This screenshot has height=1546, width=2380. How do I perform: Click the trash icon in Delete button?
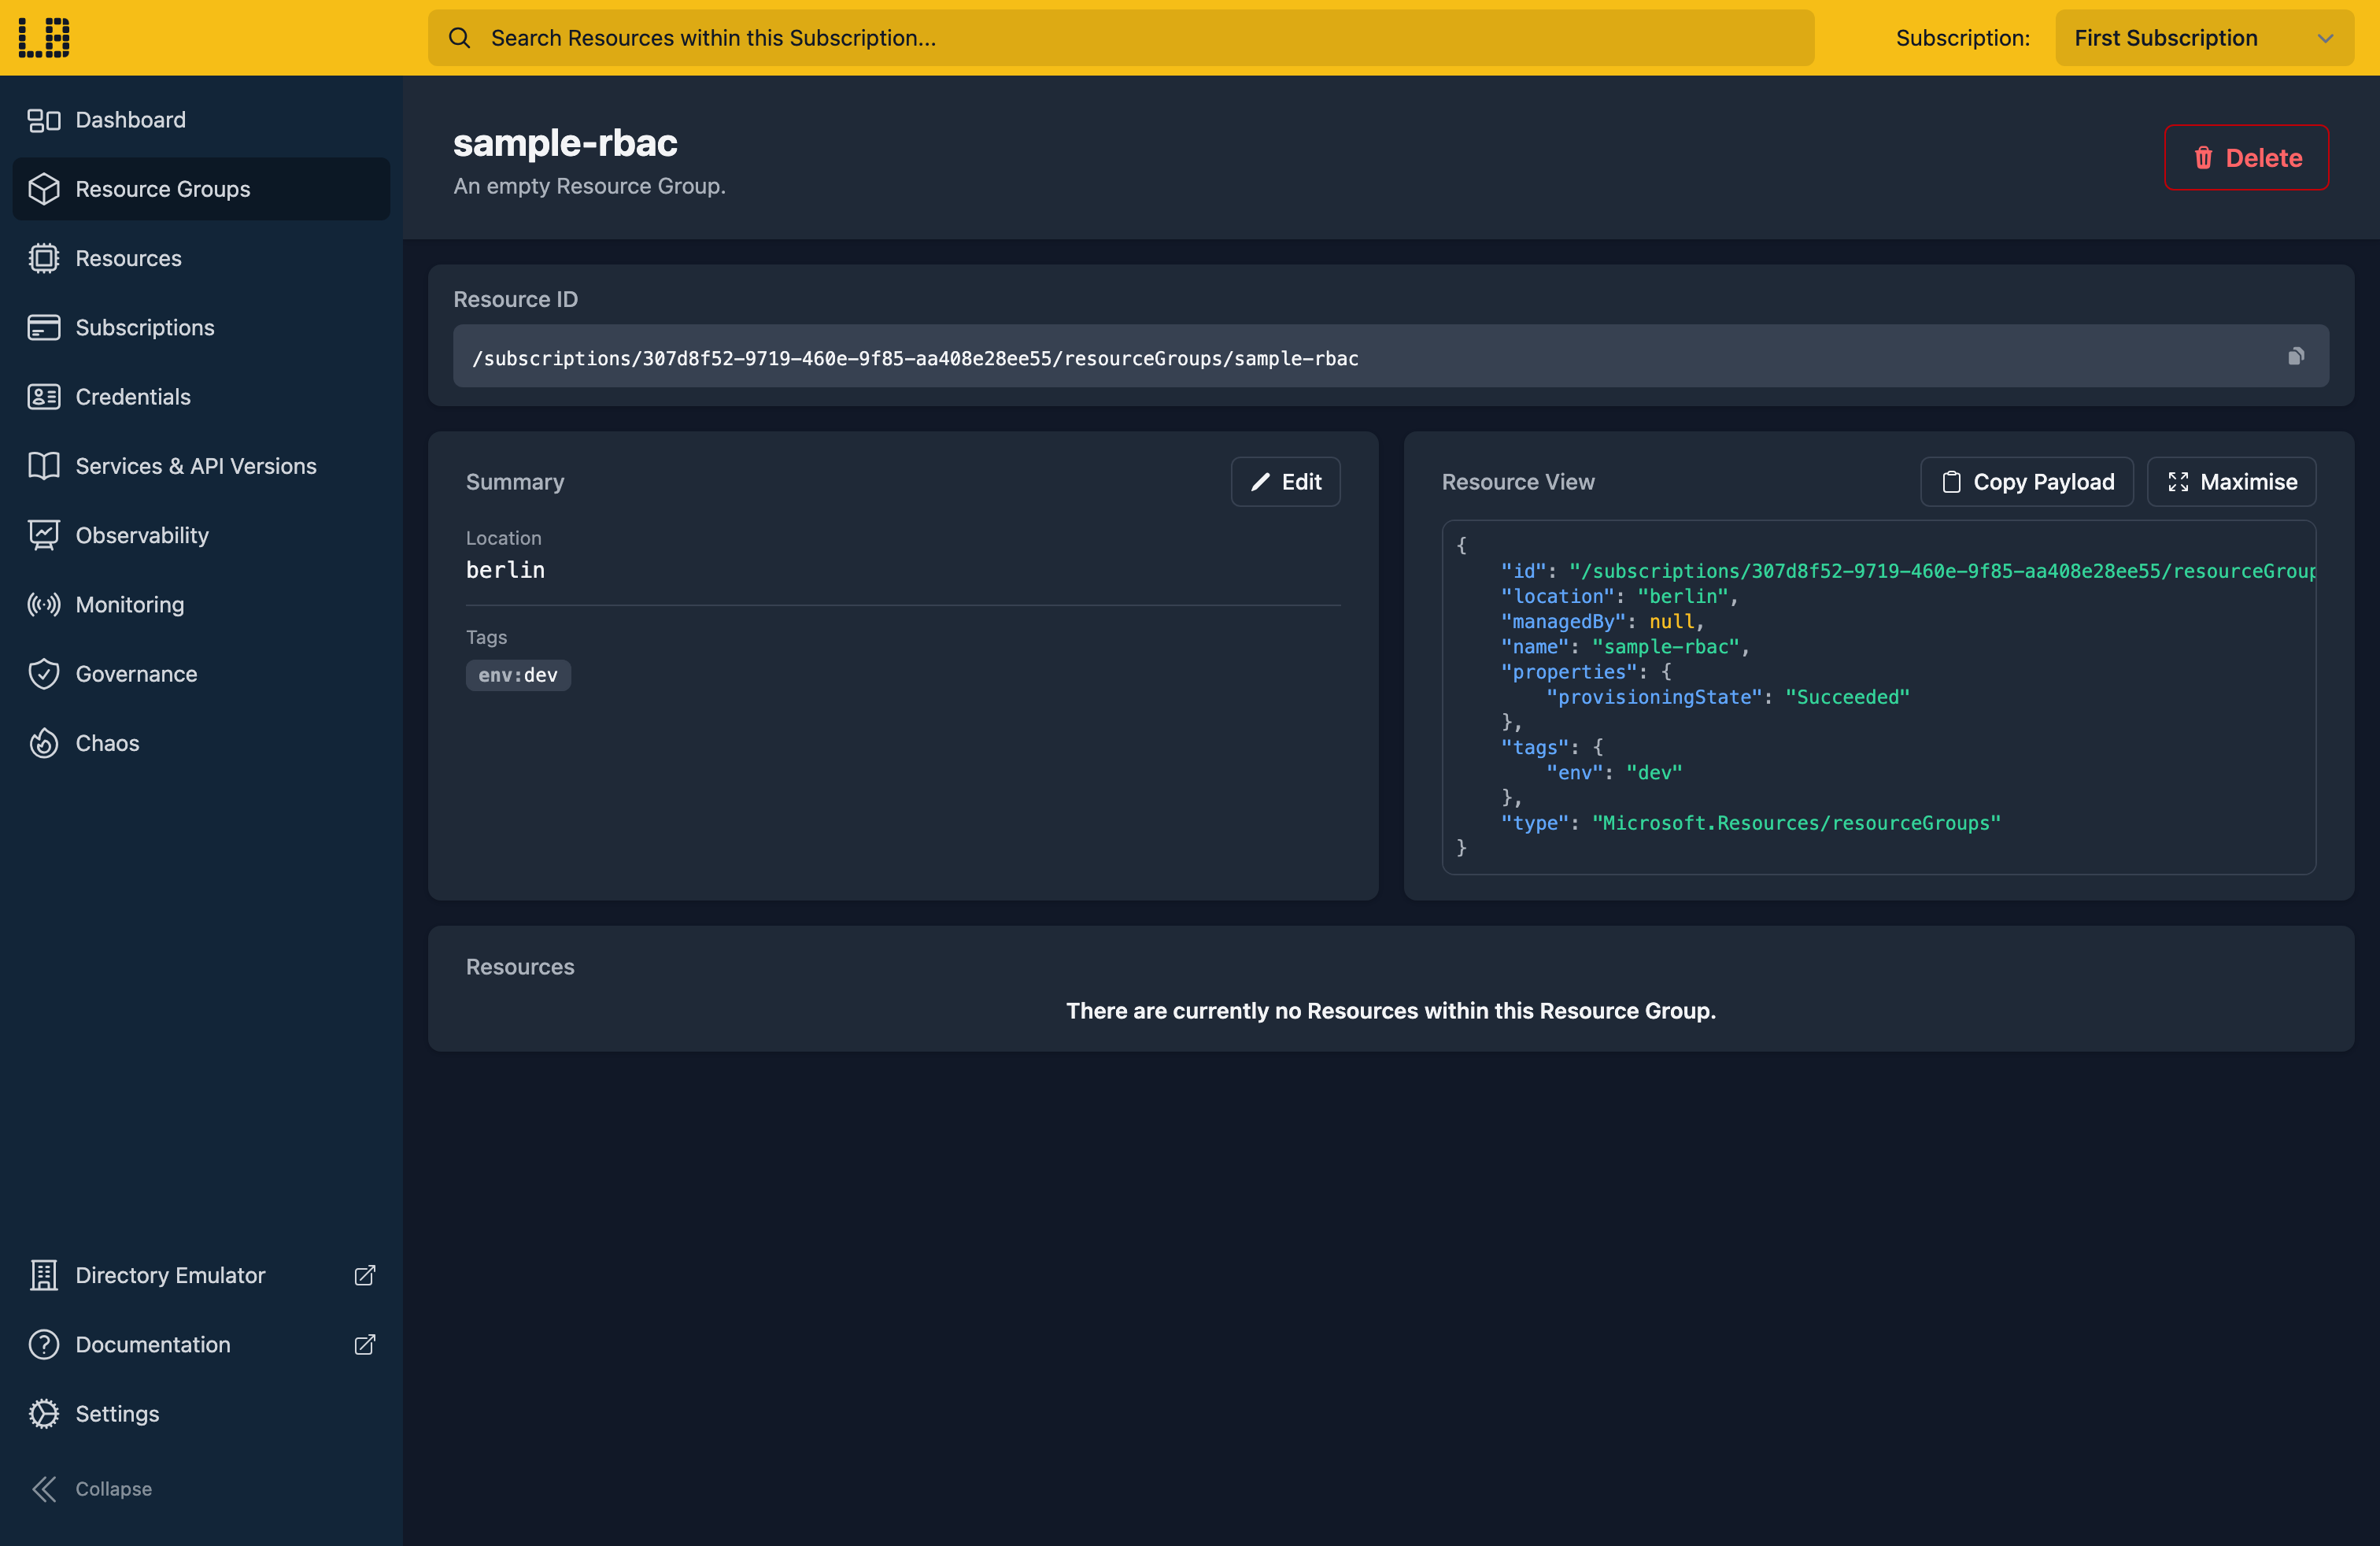pyautogui.click(x=2203, y=158)
